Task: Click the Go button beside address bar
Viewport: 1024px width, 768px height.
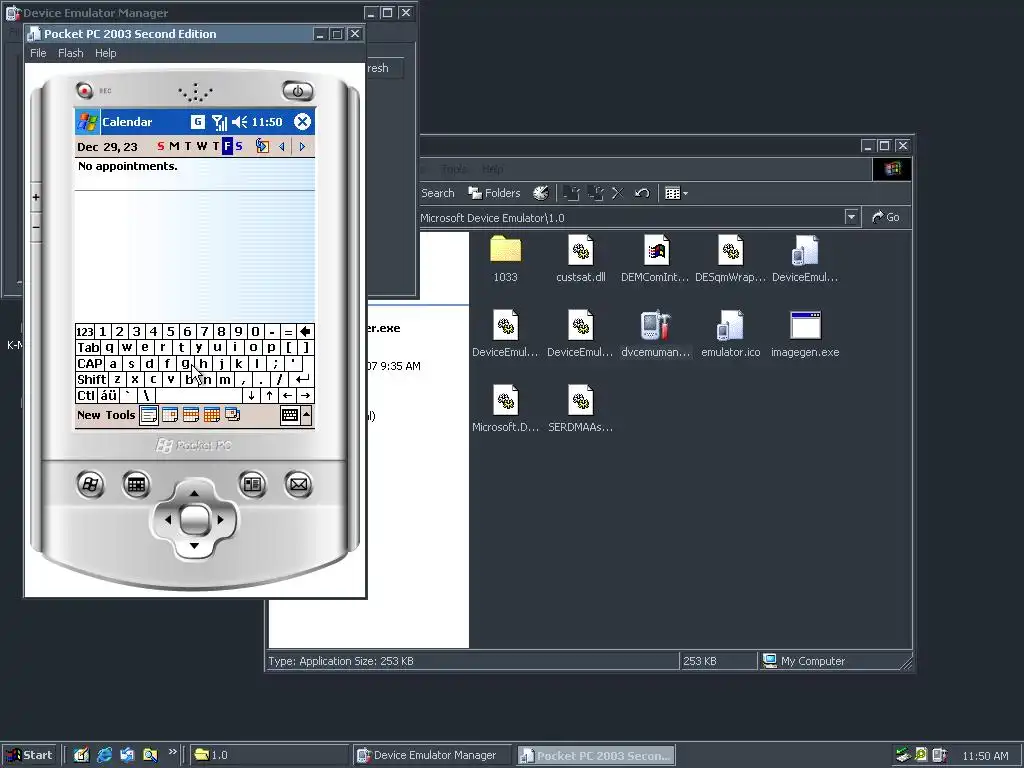Action: [886, 217]
